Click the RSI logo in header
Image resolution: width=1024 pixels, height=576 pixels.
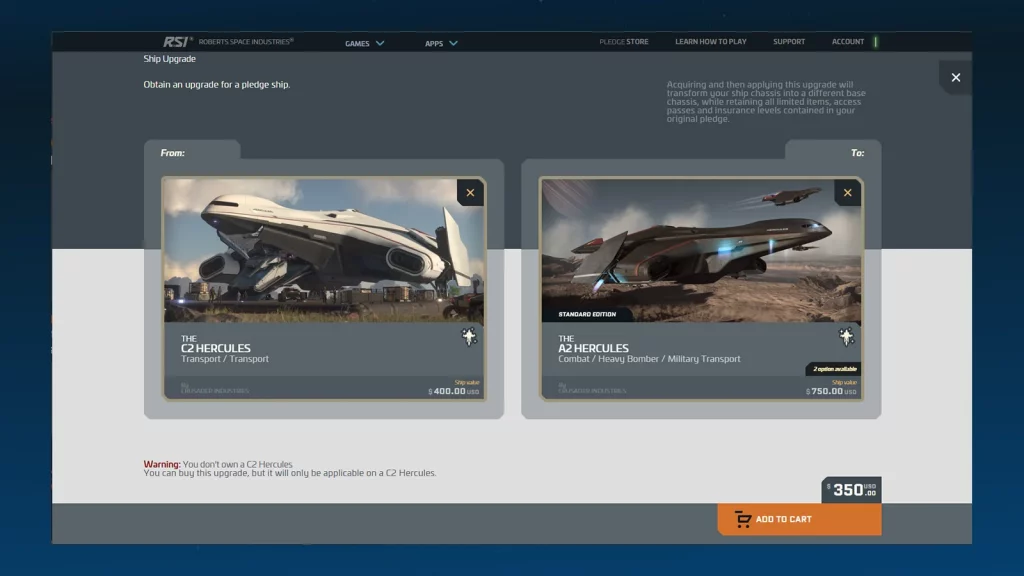pos(178,42)
